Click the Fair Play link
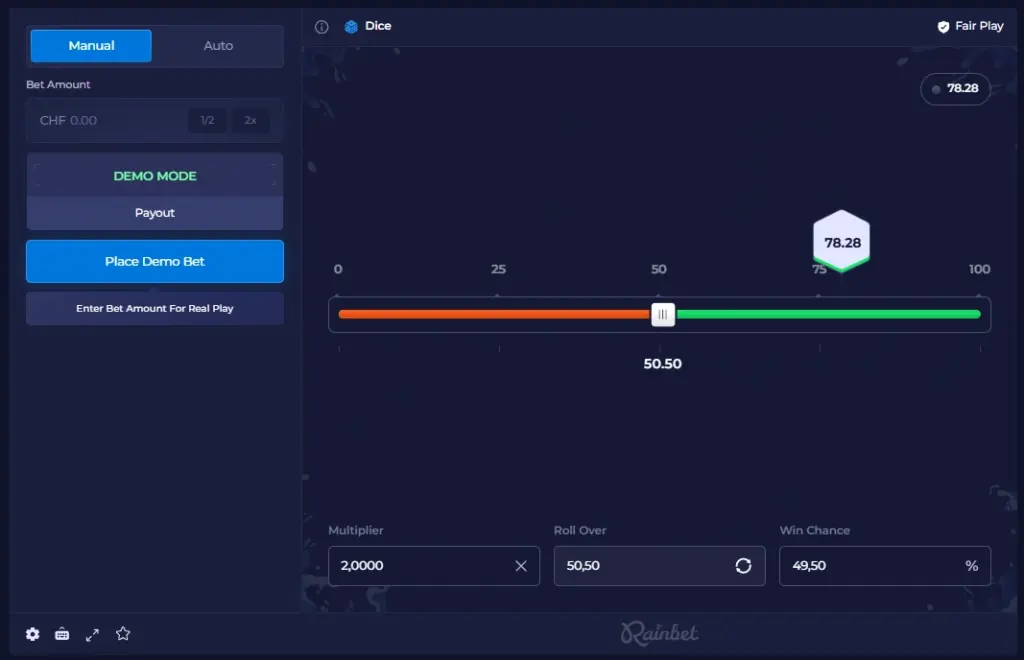Image resolution: width=1024 pixels, height=660 pixels. pyautogui.click(x=970, y=26)
